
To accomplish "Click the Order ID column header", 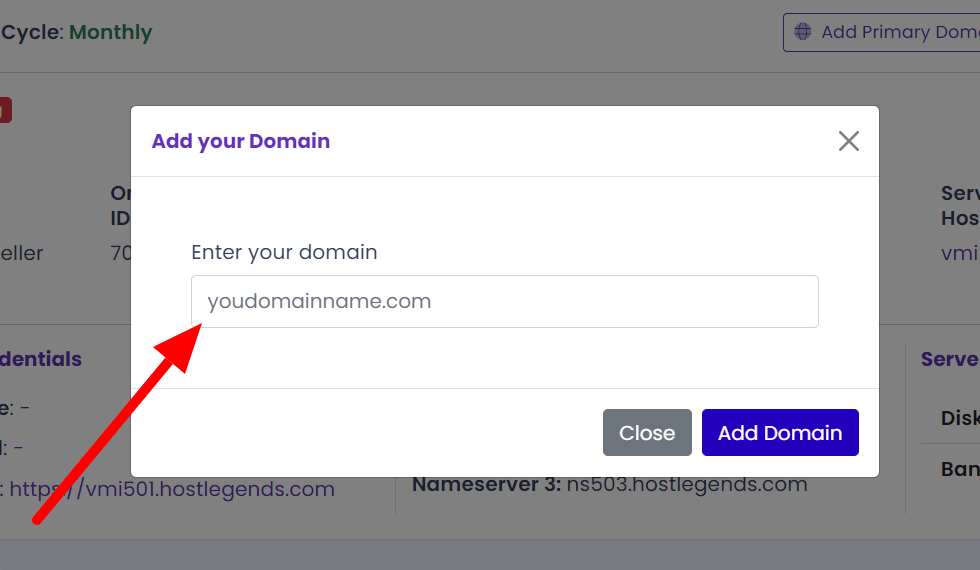I will click(x=121, y=204).
